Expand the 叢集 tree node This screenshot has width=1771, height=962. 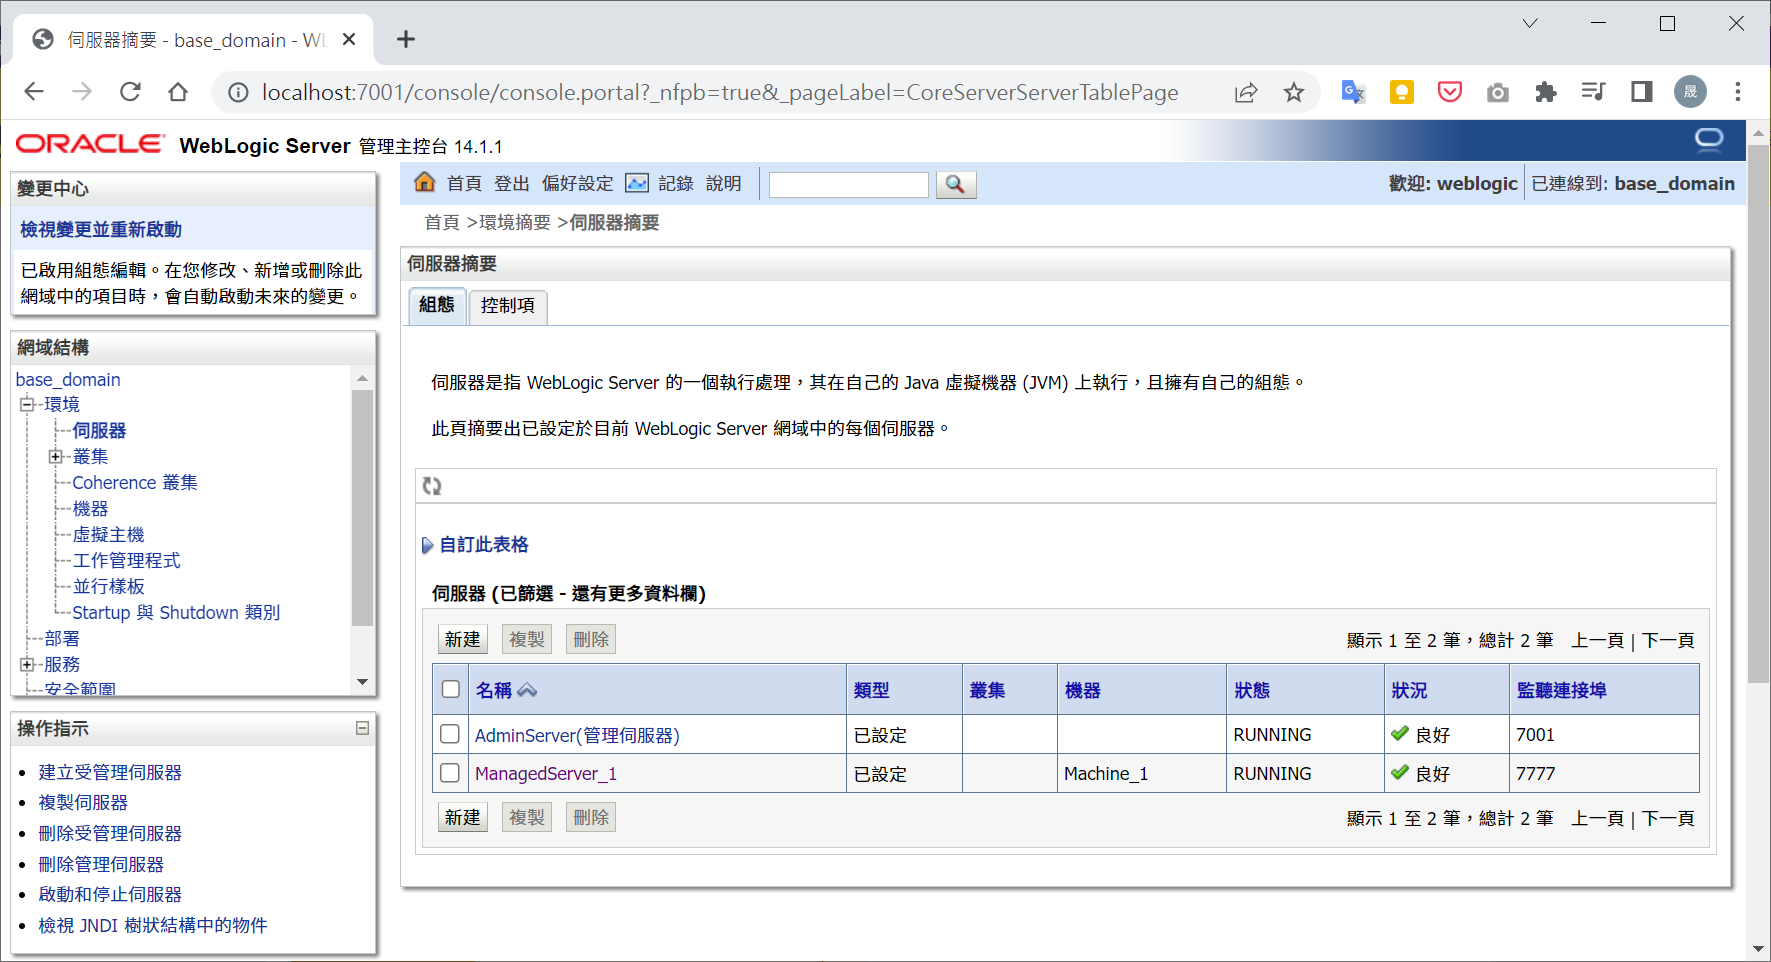pos(56,457)
